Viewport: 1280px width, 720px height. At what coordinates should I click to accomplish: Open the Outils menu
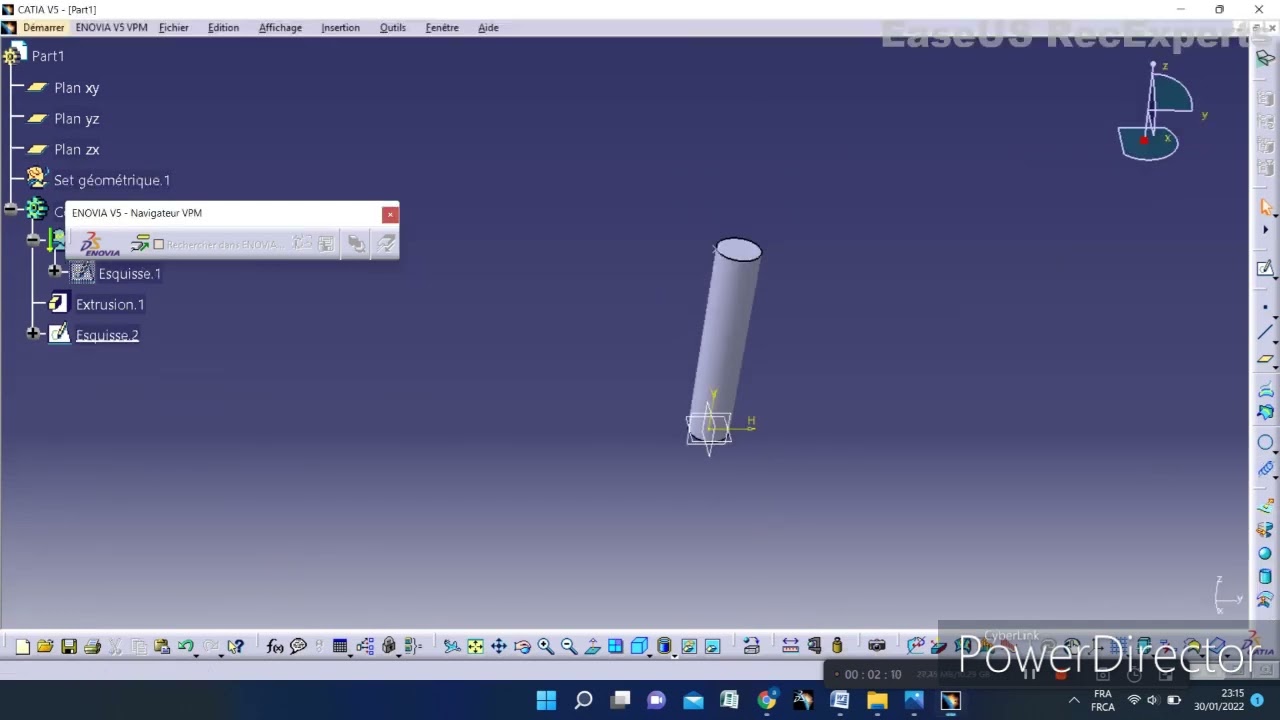point(392,27)
